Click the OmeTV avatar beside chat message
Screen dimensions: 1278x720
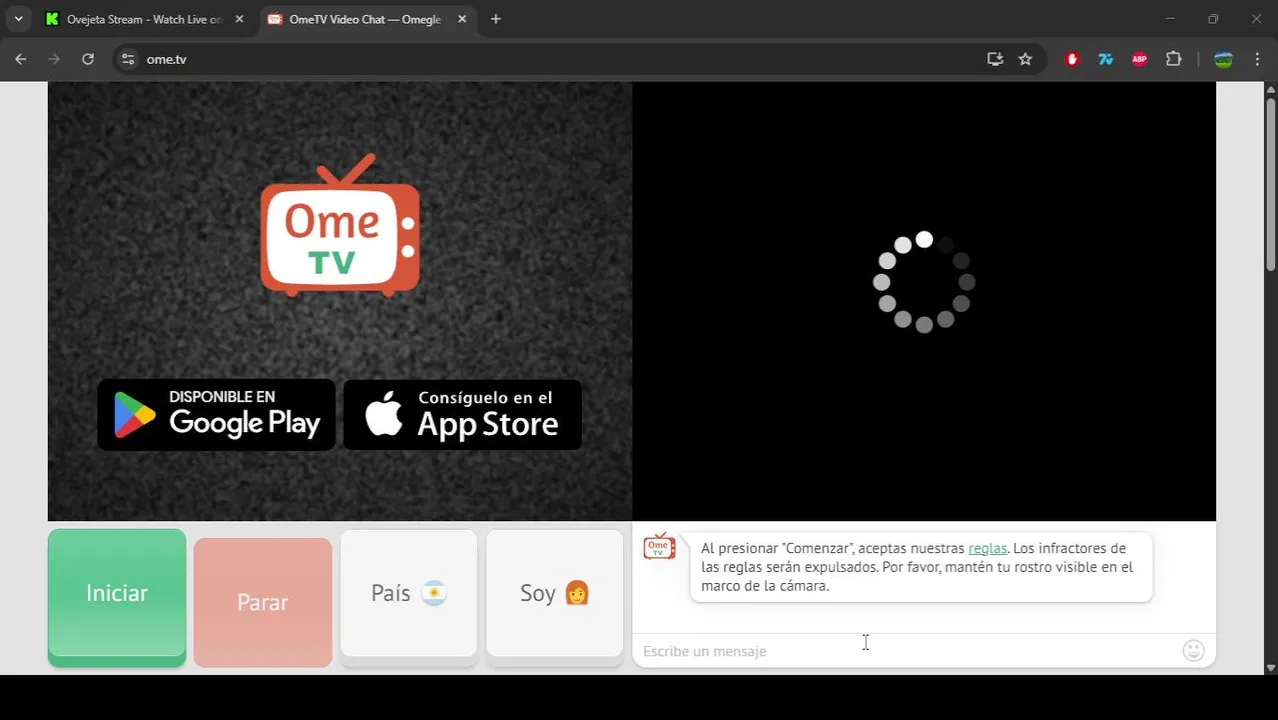tap(659, 546)
